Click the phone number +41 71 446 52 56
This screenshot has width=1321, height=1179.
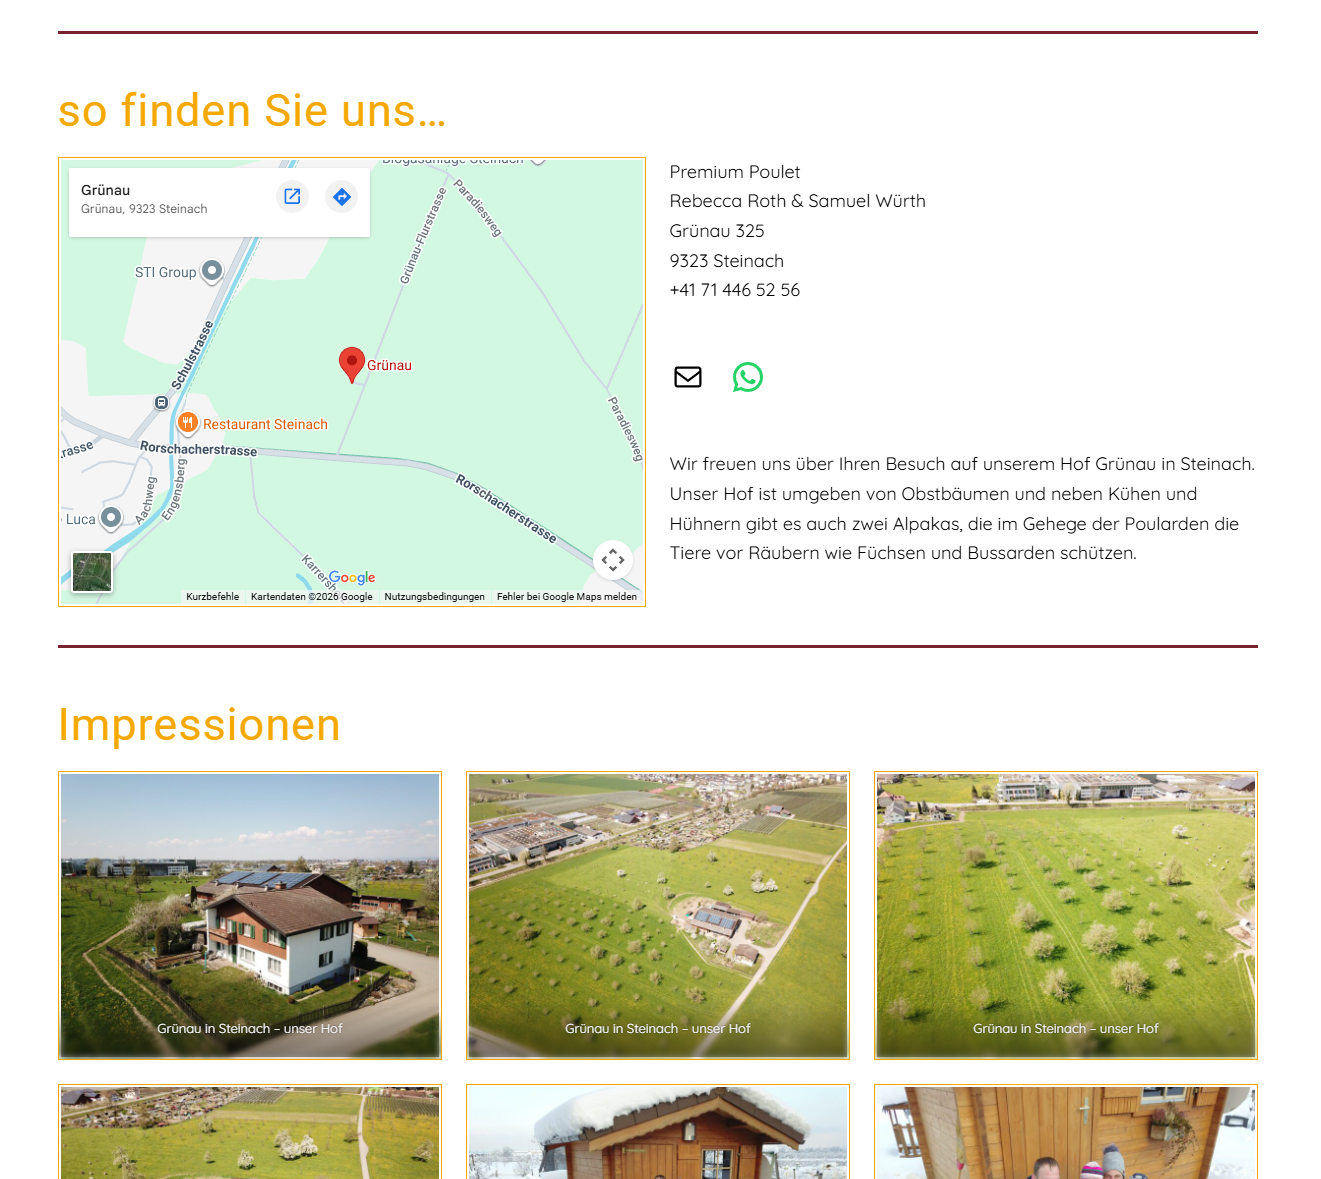click(x=735, y=290)
